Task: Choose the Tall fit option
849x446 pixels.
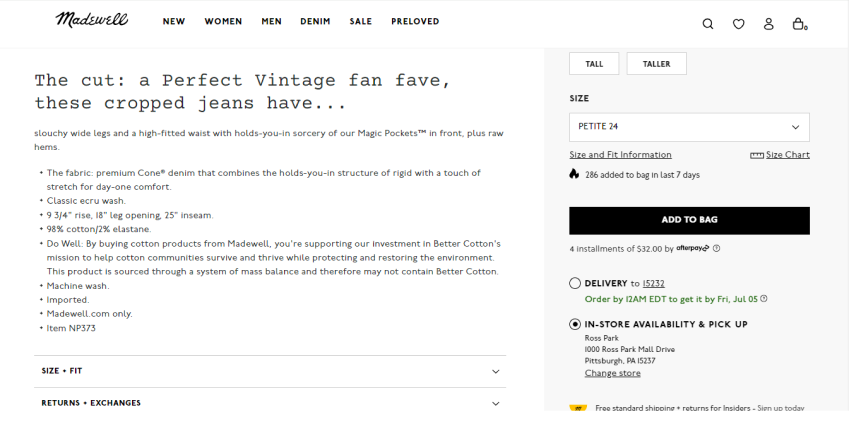Action: 594,64
